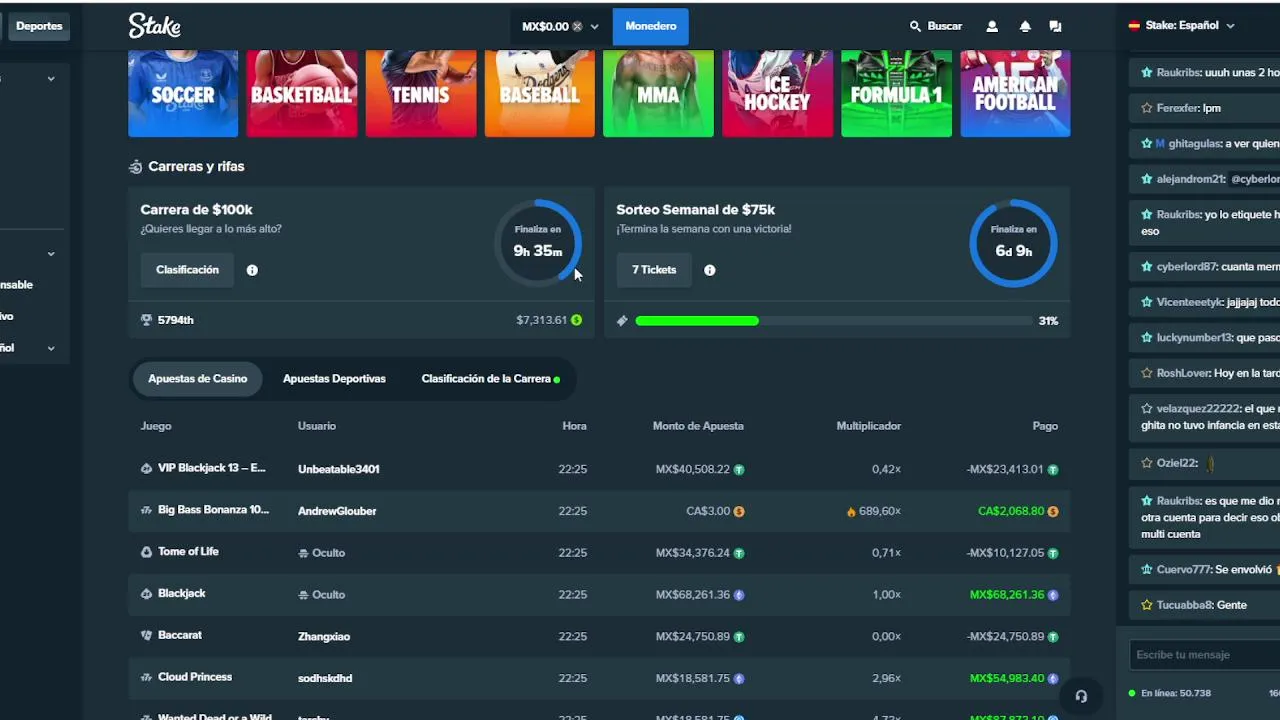Viewport: 1280px width, 720px height.
Task: Click the game icon for Tome of Life
Action: (x=146, y=552)
